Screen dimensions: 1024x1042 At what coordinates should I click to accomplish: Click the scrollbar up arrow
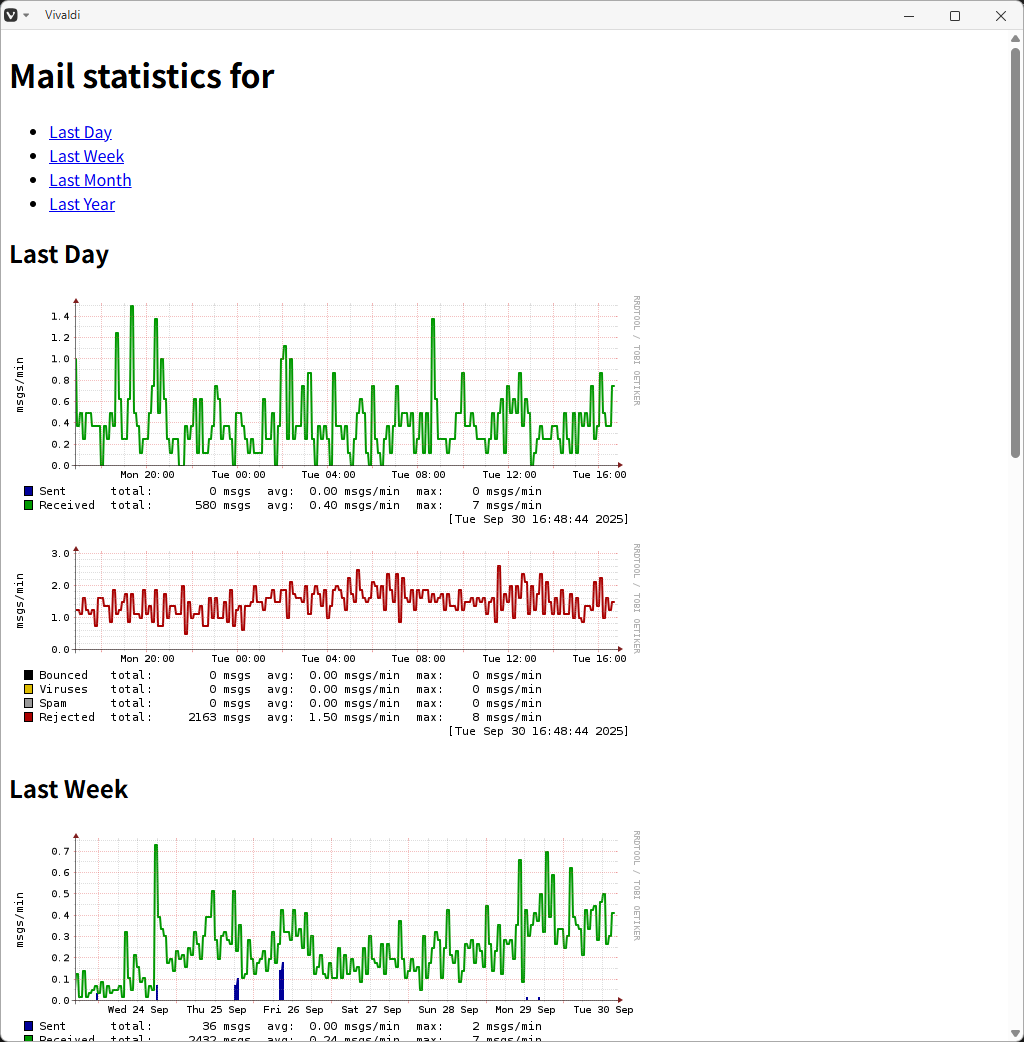click(1015, 39)
